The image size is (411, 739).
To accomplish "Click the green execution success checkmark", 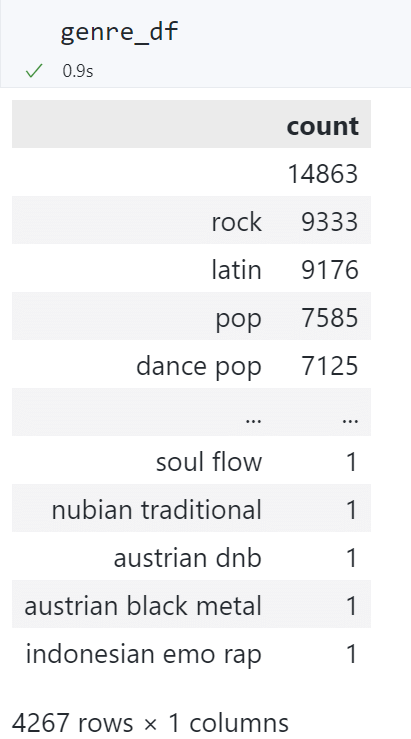I will pyautogui.click(x=34, y=71).
